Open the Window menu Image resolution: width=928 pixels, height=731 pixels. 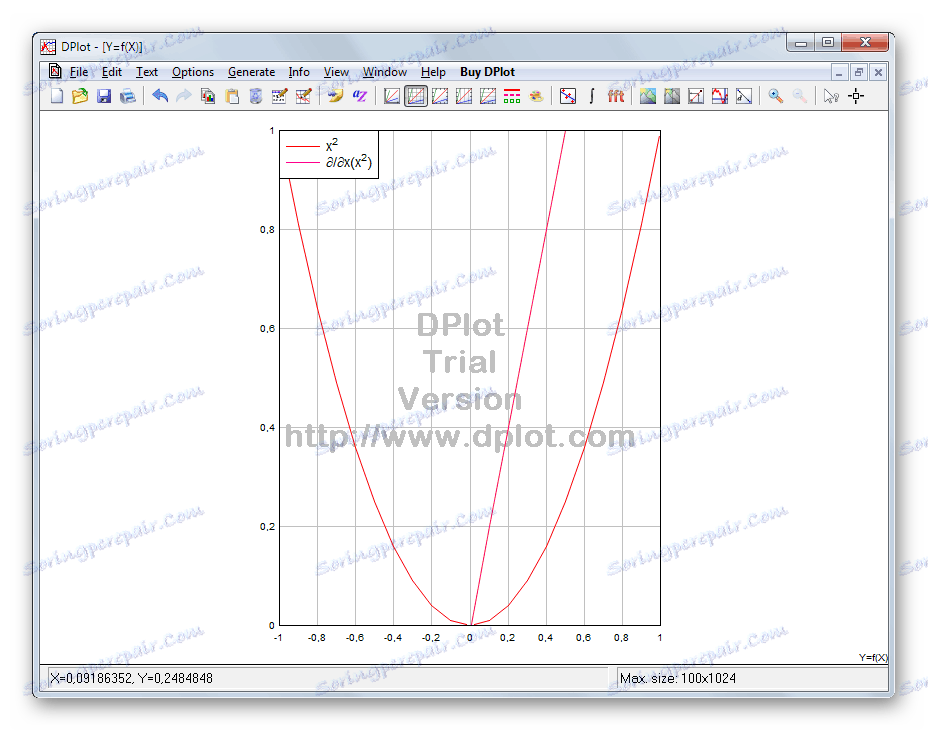click(x=385, y=72)
